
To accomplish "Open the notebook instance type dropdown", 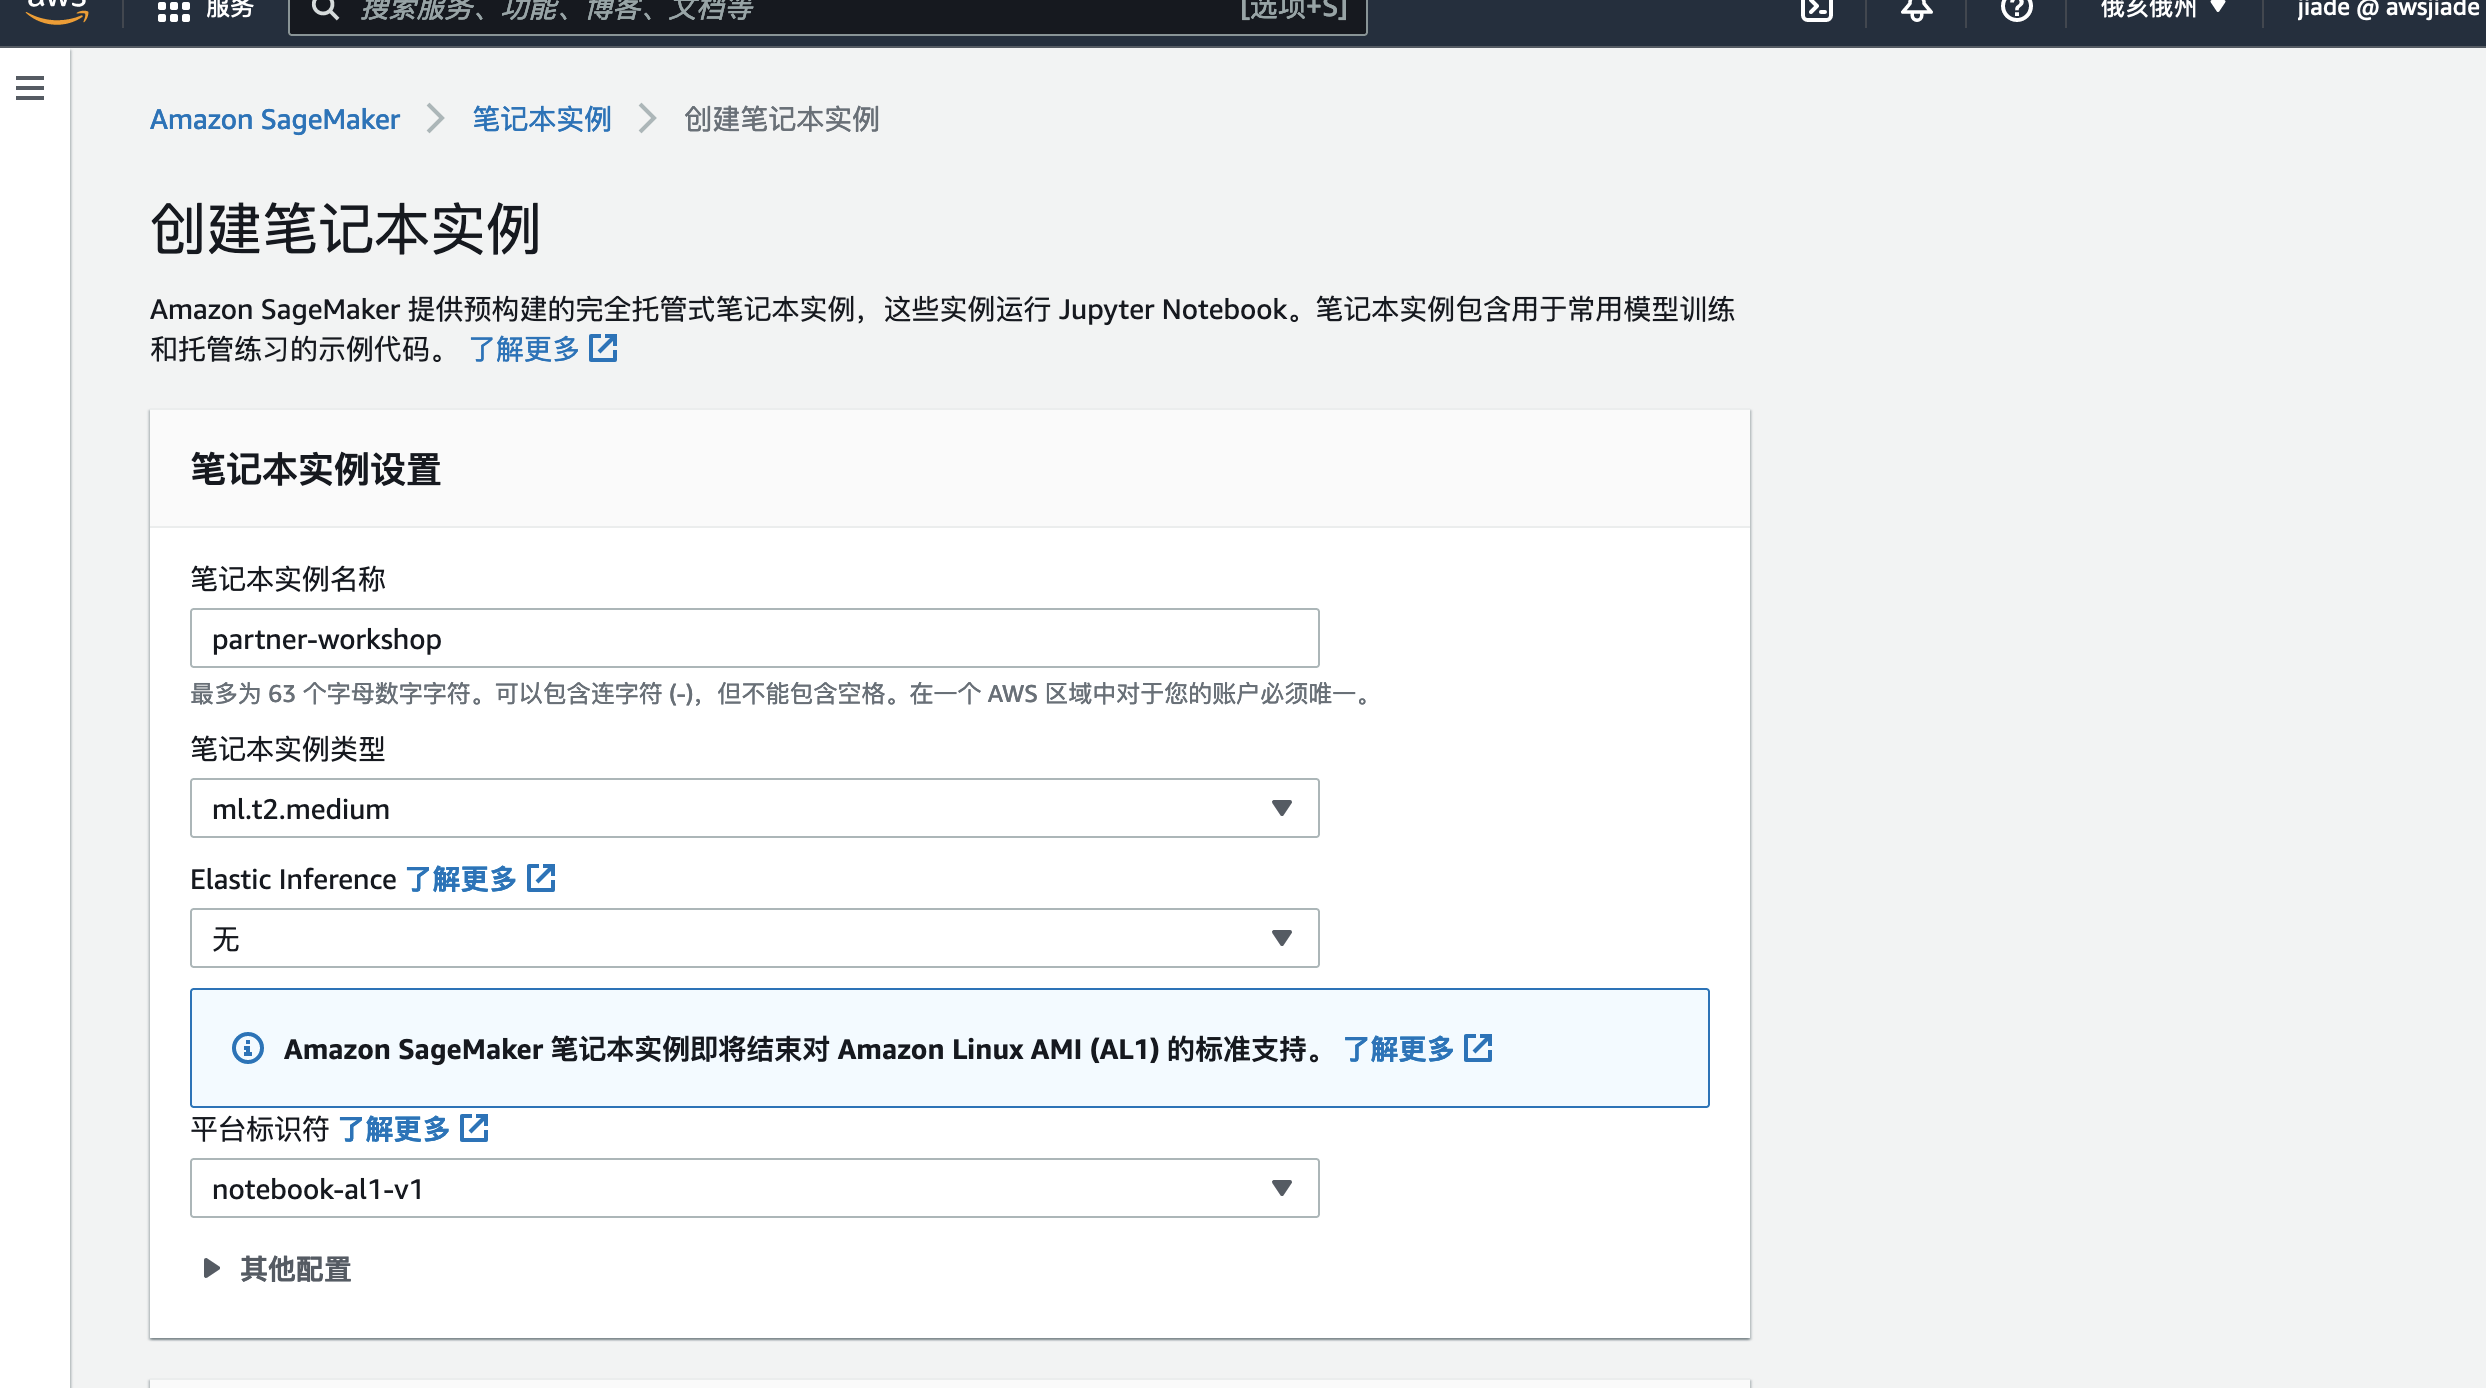I will [754, 808].
